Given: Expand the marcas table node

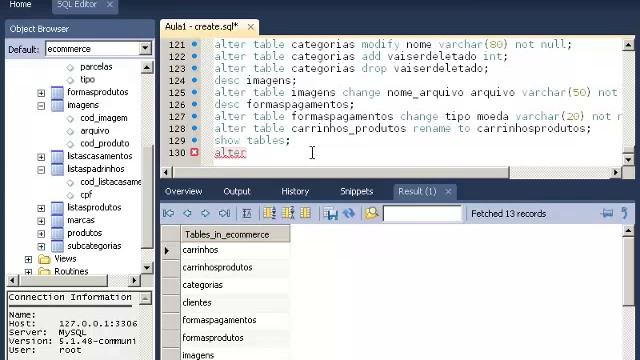Looking at the screenshot, I should coord(41,221).
